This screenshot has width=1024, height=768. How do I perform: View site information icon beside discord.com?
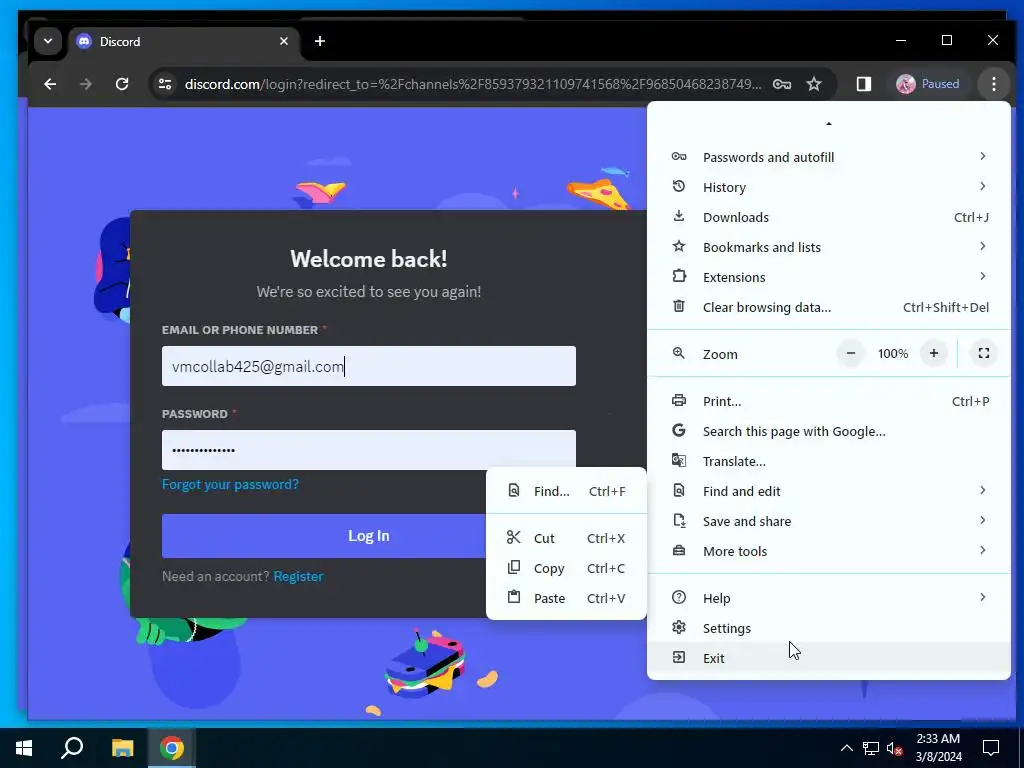point(165,84)
